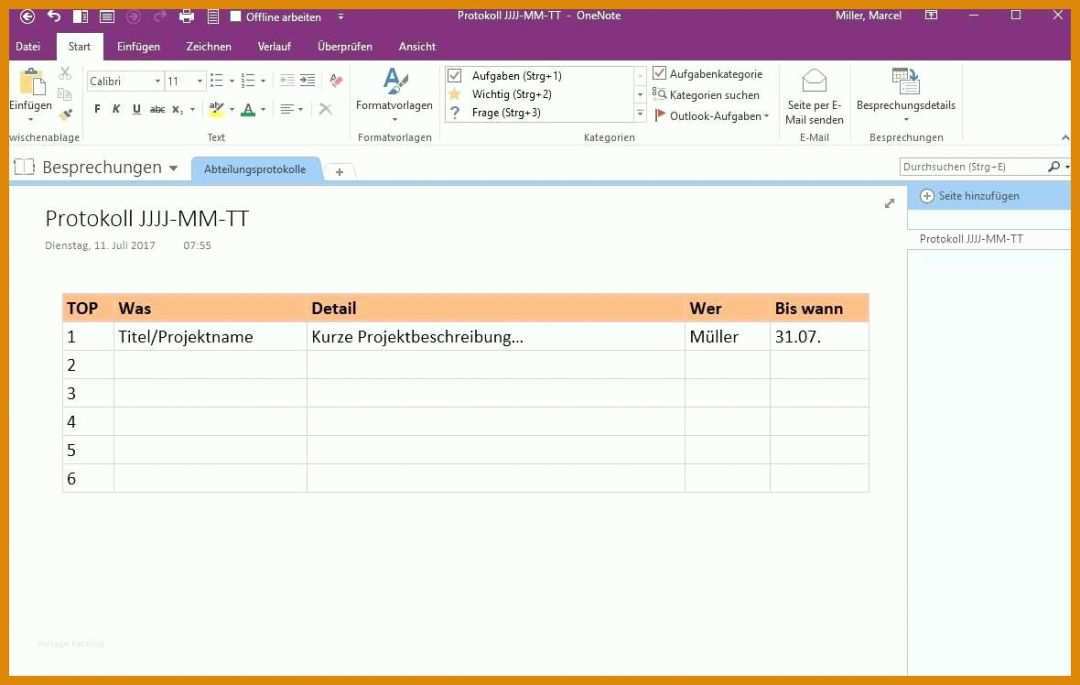
Task: Insert a bulleted list
Action: (x=216, y=81)
